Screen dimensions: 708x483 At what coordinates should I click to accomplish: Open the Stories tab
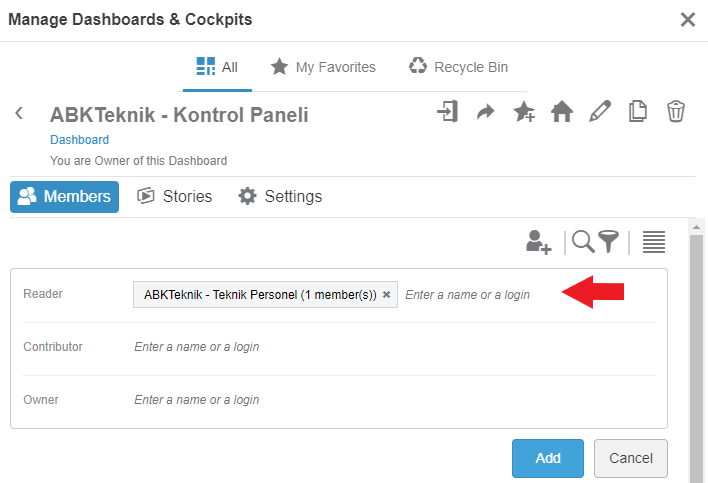(x=175, y=197)
